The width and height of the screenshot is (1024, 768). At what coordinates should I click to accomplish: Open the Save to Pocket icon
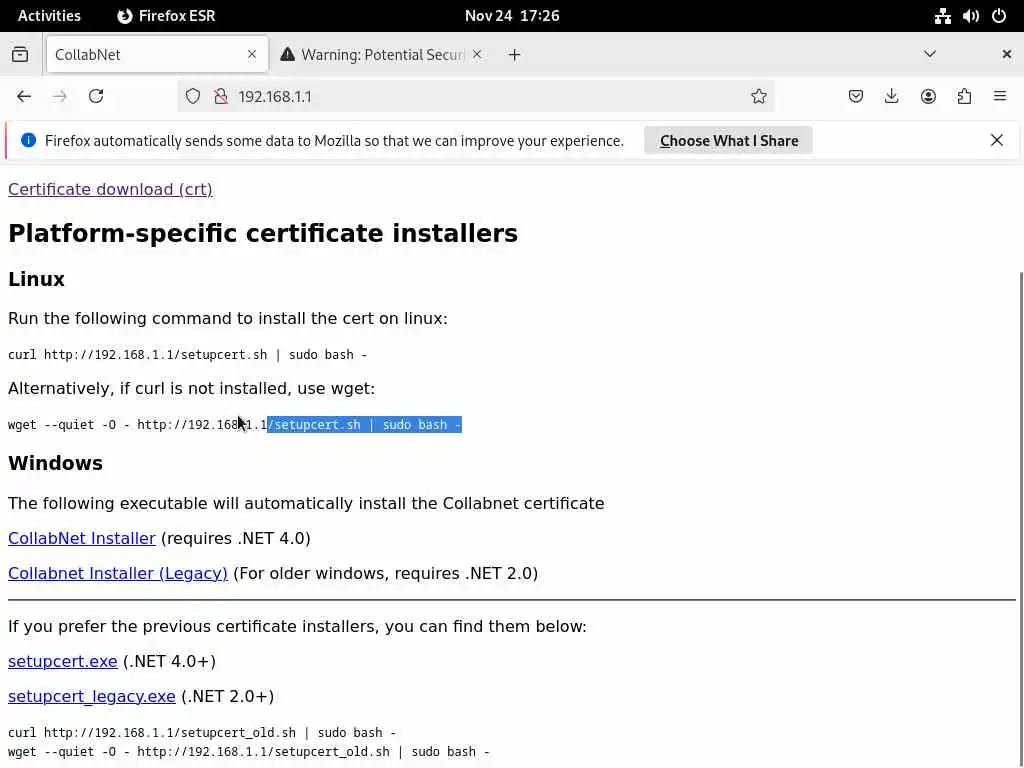856,97
